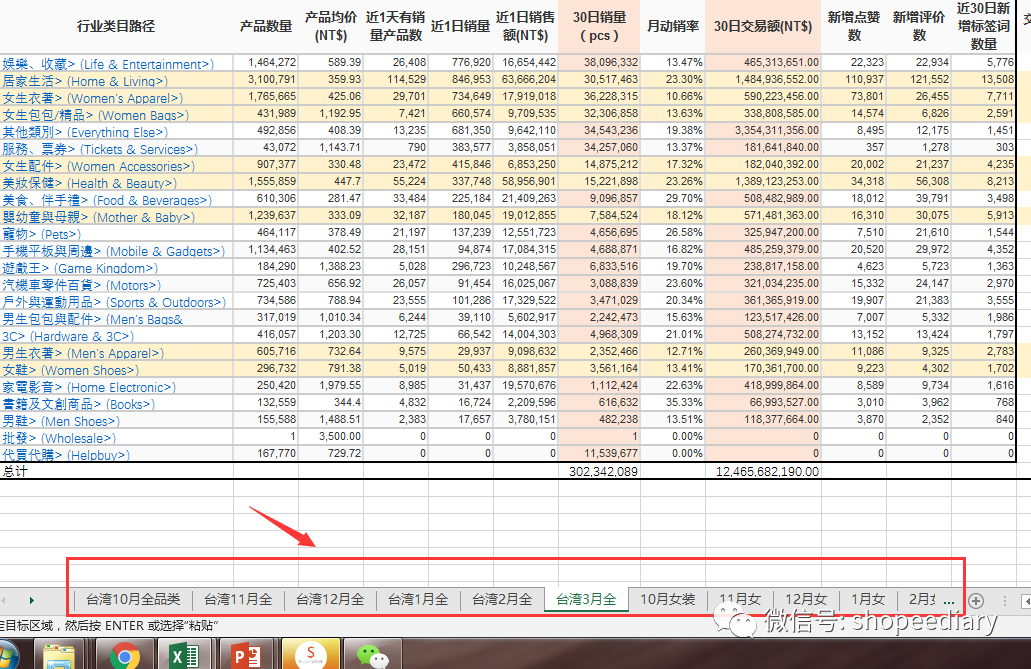Switch to the 1月女 sheet tab
The height and width of the screenshot is (669, 1031).
(867, 599)
